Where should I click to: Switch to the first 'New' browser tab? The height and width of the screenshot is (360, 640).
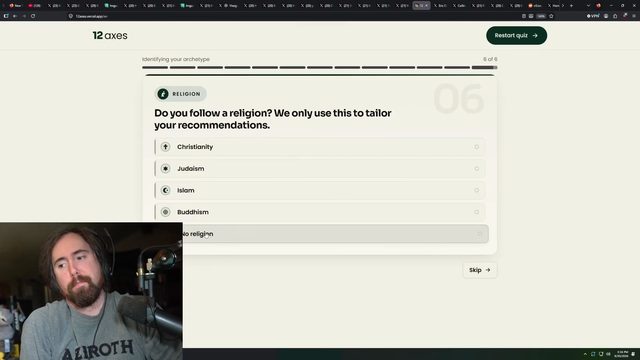16,6
